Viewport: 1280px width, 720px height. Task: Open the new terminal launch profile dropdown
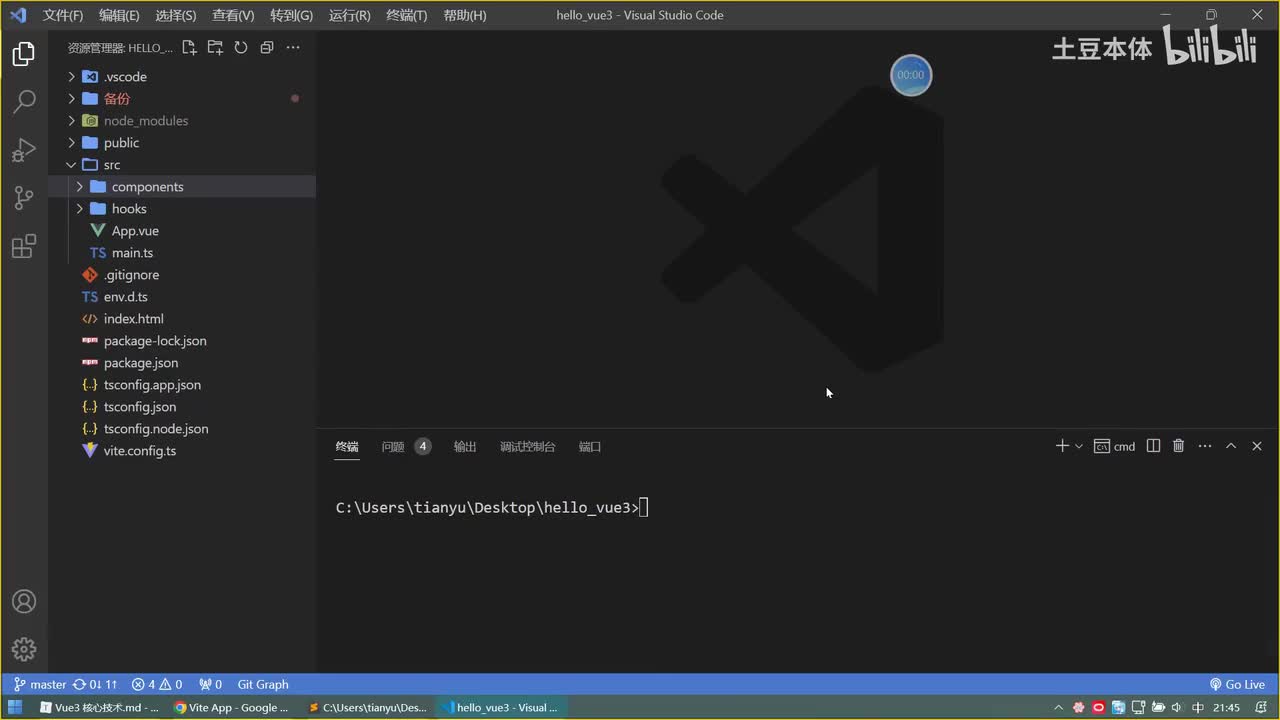[x=1079, y=447]
